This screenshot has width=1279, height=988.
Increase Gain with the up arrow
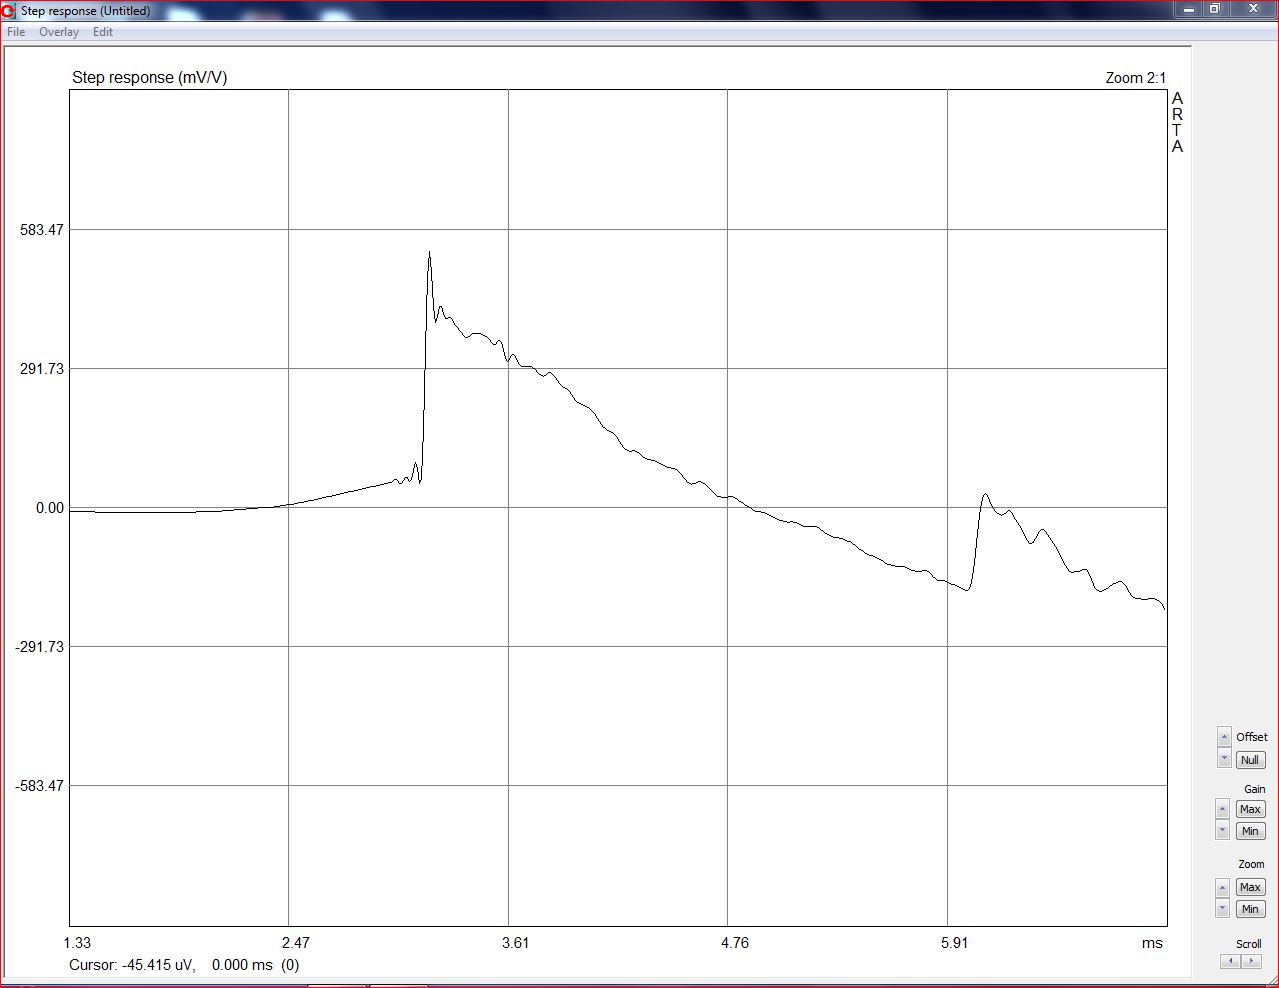click(1222, 808)
